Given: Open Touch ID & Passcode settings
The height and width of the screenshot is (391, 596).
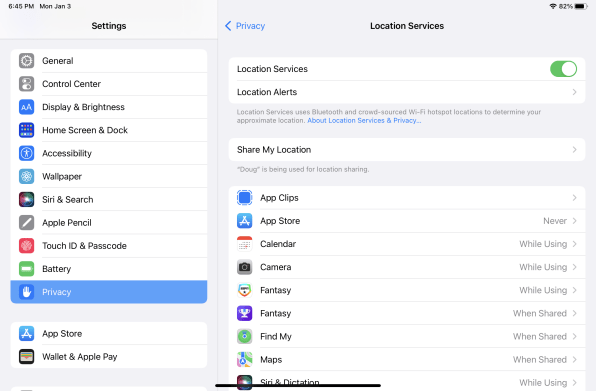Looking at the screenshot, I should (x=109, y=246).
